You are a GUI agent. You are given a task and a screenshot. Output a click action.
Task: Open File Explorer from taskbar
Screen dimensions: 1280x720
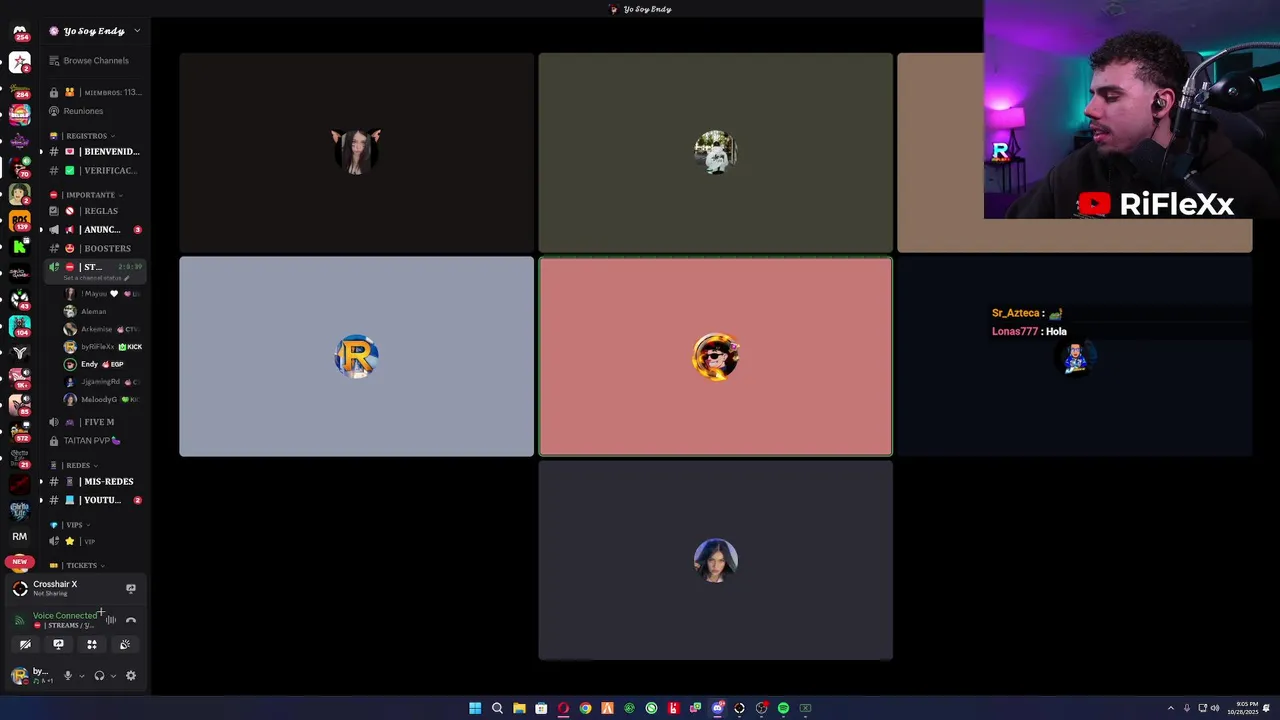[519, 708]
